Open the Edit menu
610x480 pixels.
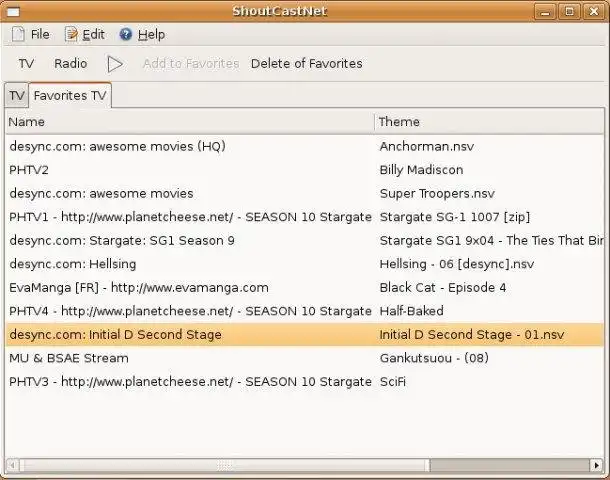(x=84, y=34)
